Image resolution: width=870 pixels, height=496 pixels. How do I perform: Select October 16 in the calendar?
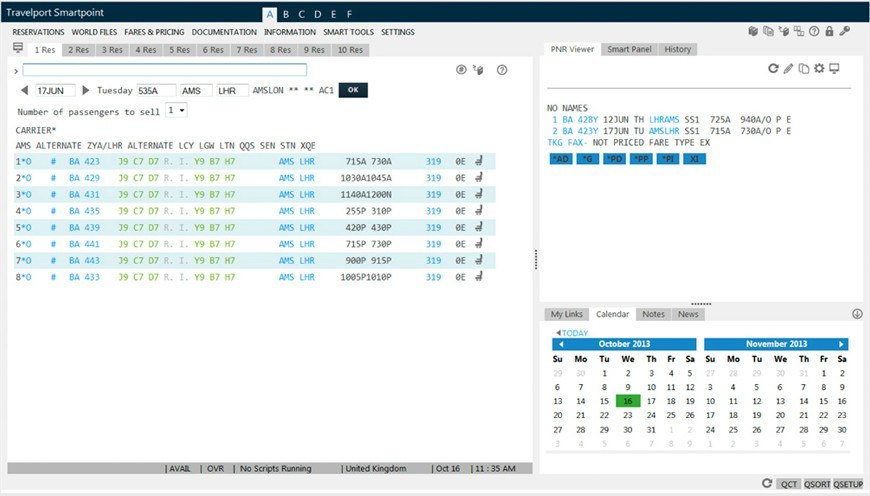[628, 401]
